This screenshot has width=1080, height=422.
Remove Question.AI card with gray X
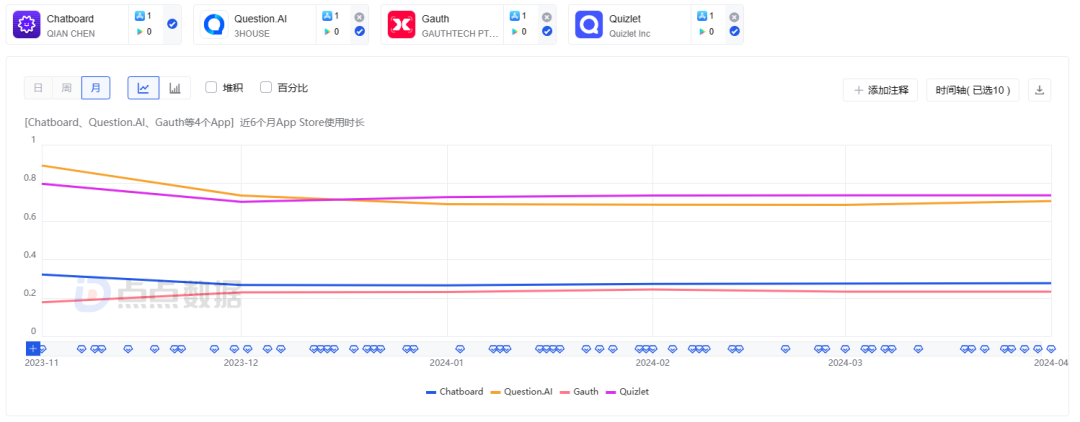(360, 17)
